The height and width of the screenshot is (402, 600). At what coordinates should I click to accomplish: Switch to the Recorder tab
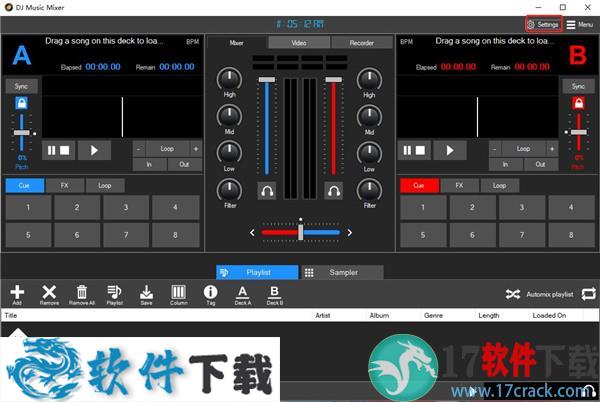point(362,43)
